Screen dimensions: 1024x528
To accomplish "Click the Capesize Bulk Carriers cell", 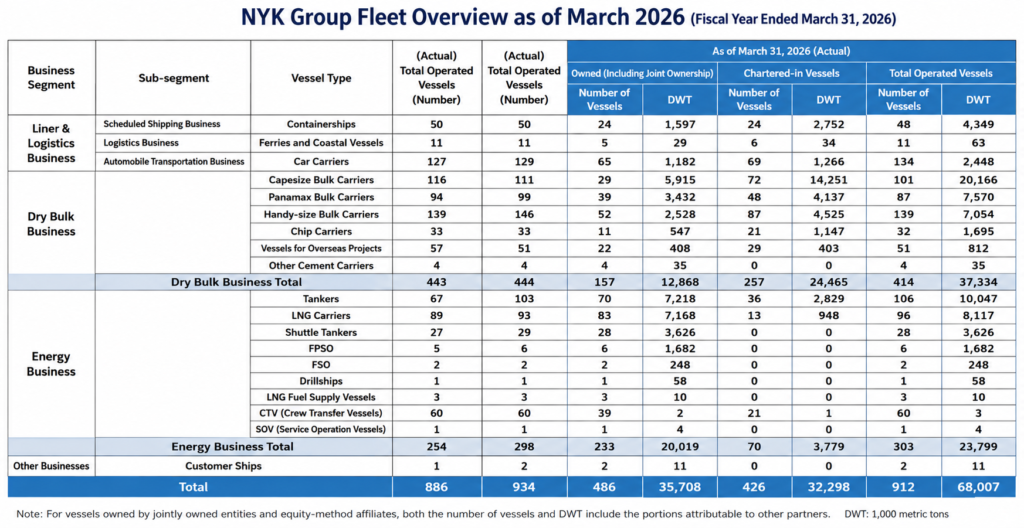I will (x=321, y=180).
